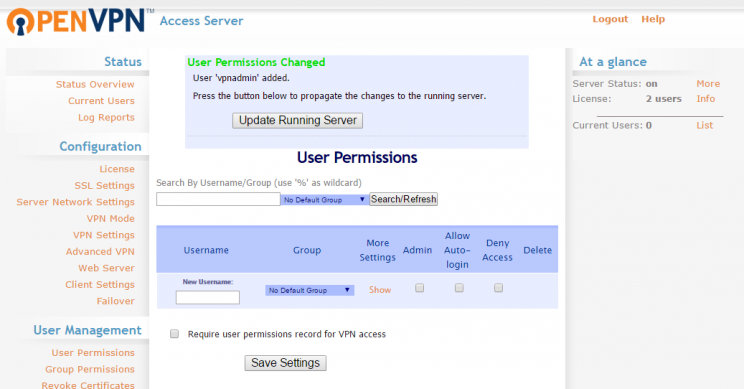Open Revoke Certificates page
The height and width of the screenshot is (389, 744).
pos(88,385)
